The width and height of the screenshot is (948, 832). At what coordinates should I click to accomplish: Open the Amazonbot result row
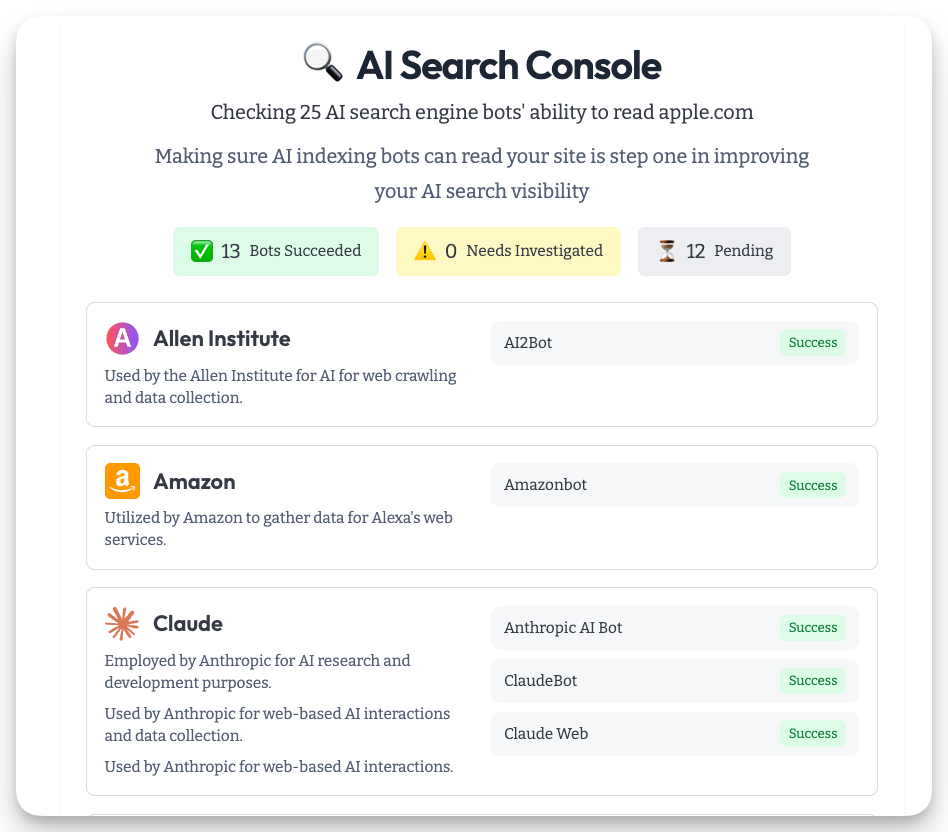click(x=640, y=485)
